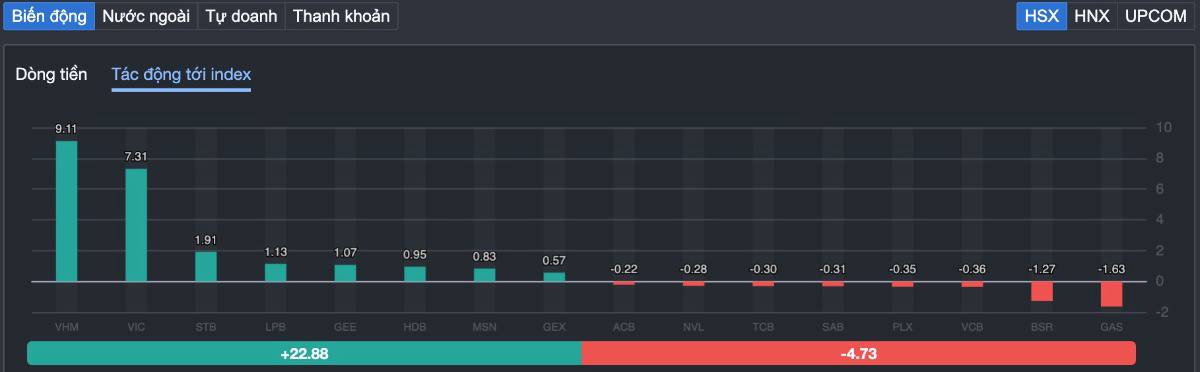Click the NVL ticker label
The image size is (1200, 372).
click(693, 327)
